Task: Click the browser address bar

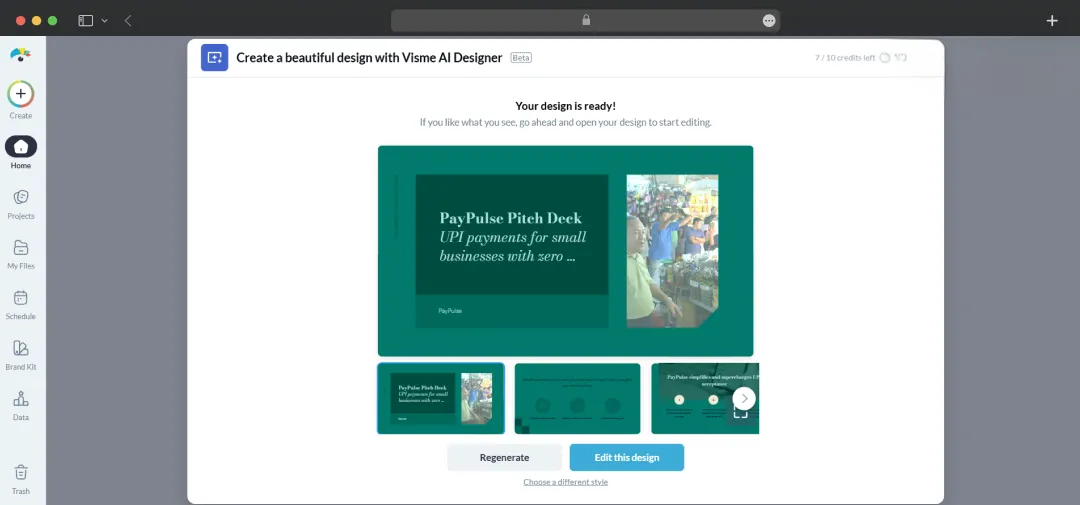Action: [x=585, y=21]
